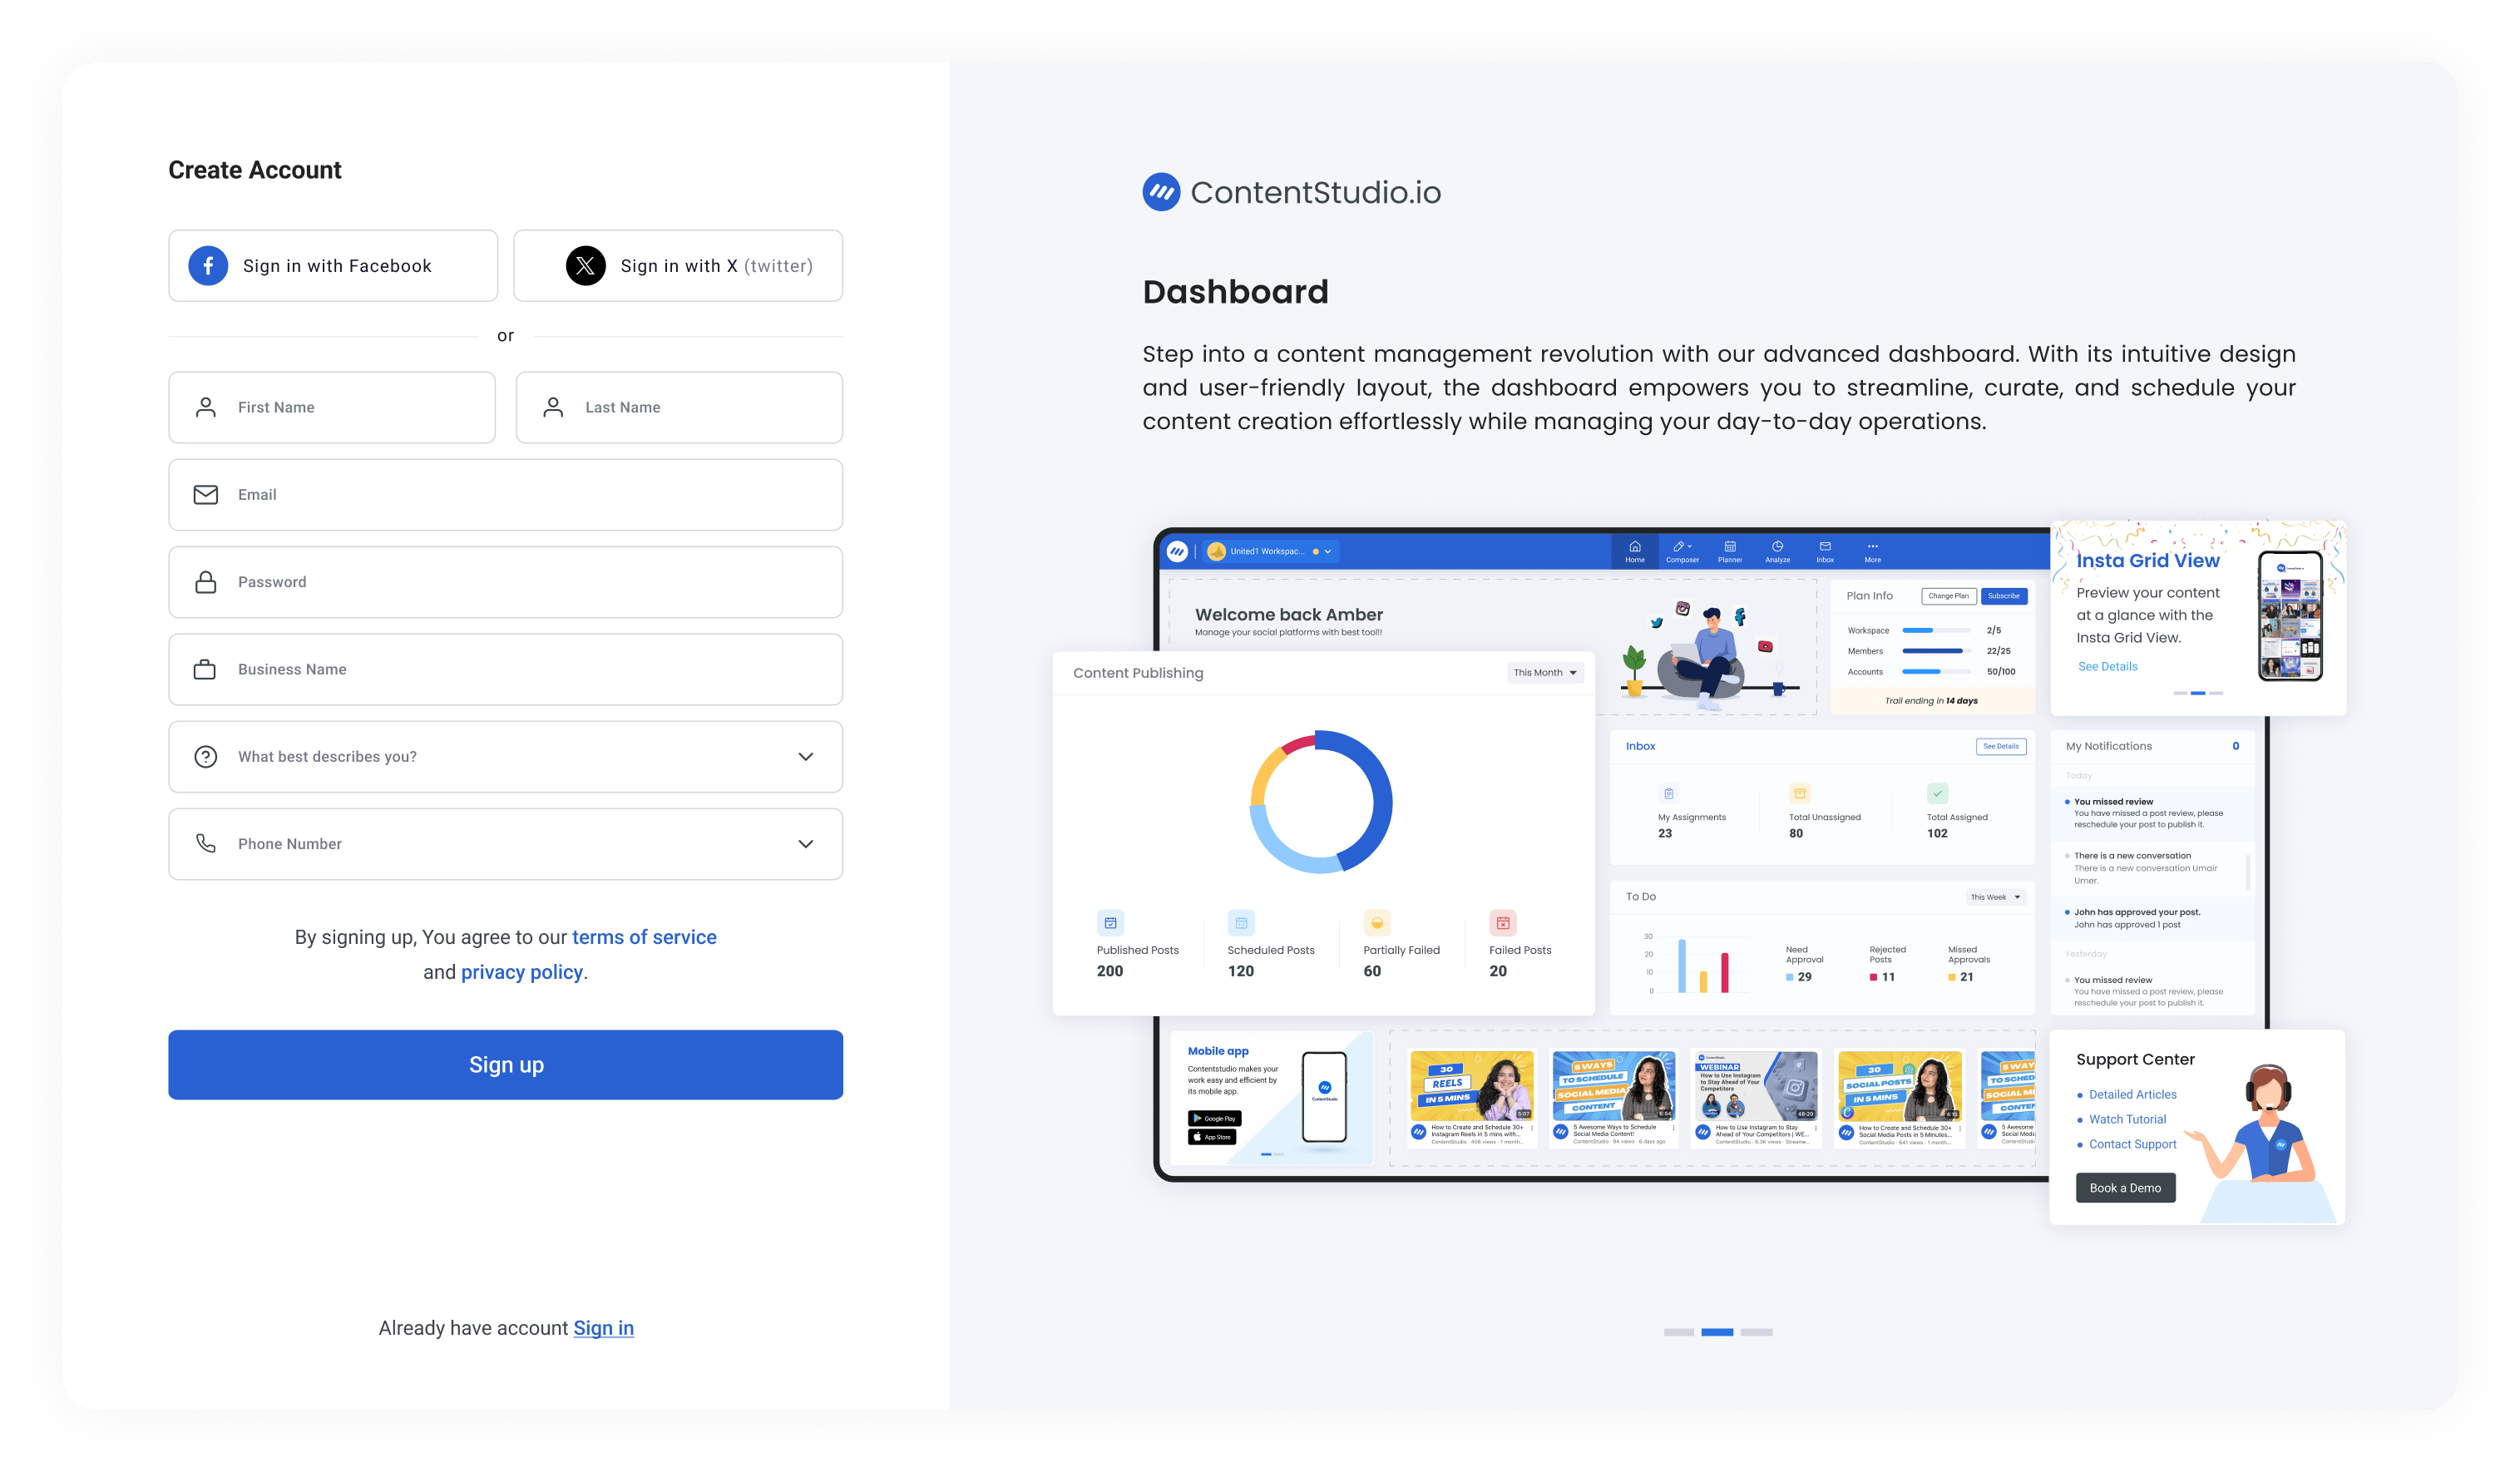Click the Facebook sign-in icon

coord(209,264)
